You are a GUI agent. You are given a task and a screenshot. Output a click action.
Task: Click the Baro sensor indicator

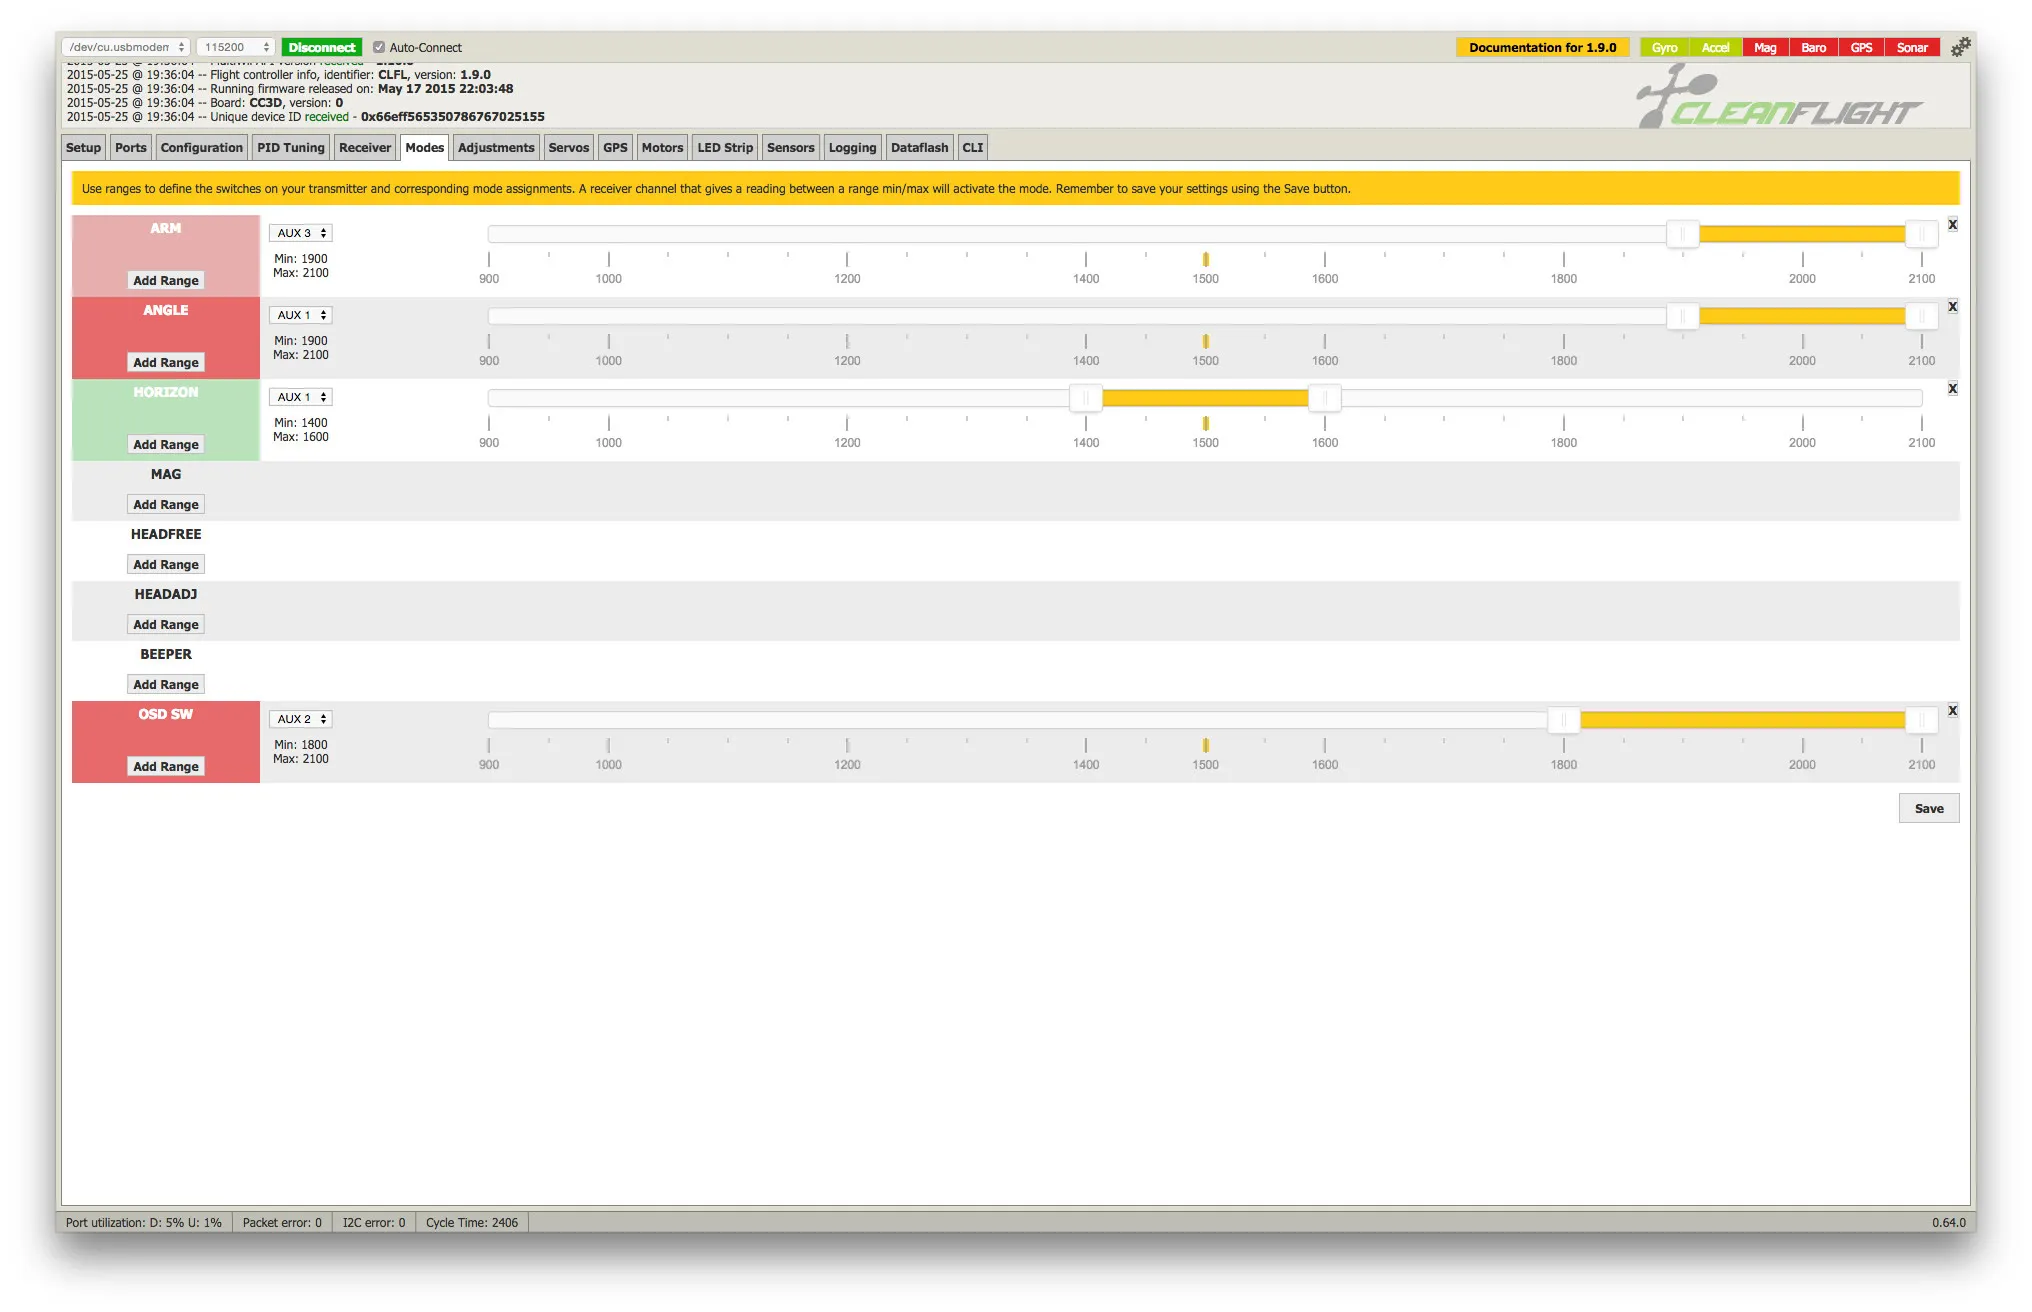(x=1813, y=48)
